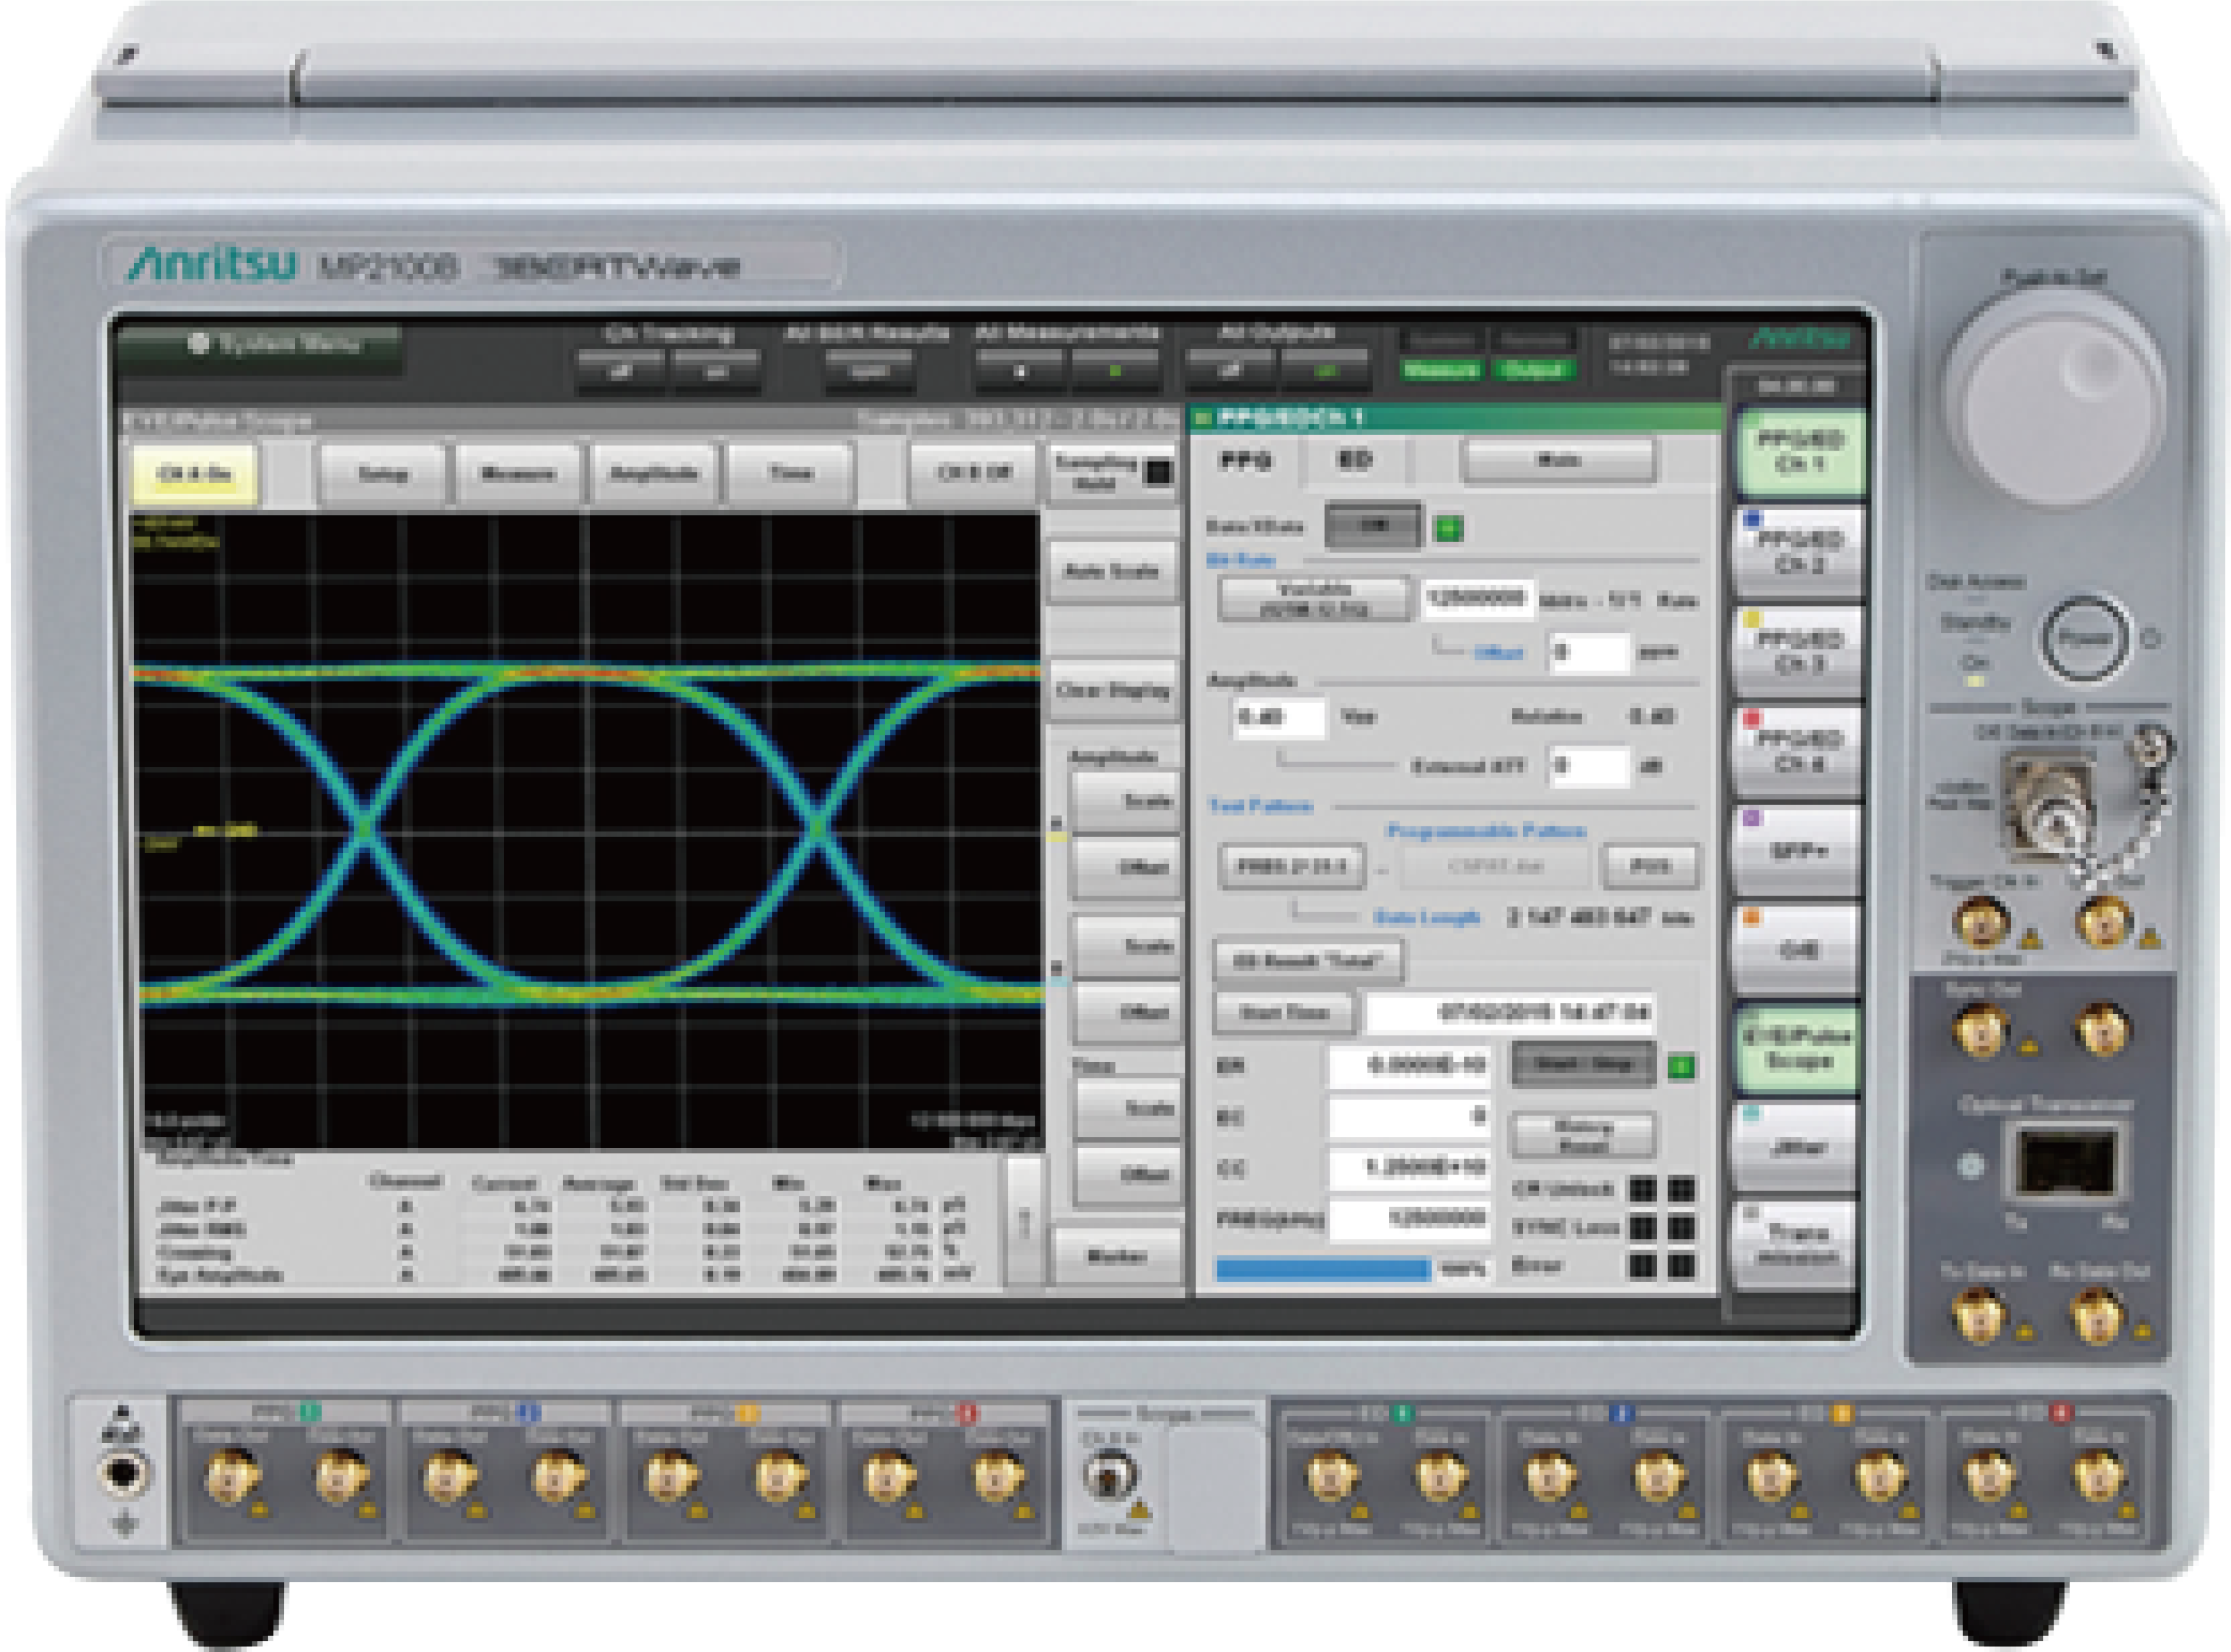Expand the ED Result Total selector
This screenshot has height=1652, width=2231.
click(x=1308, y=961)
